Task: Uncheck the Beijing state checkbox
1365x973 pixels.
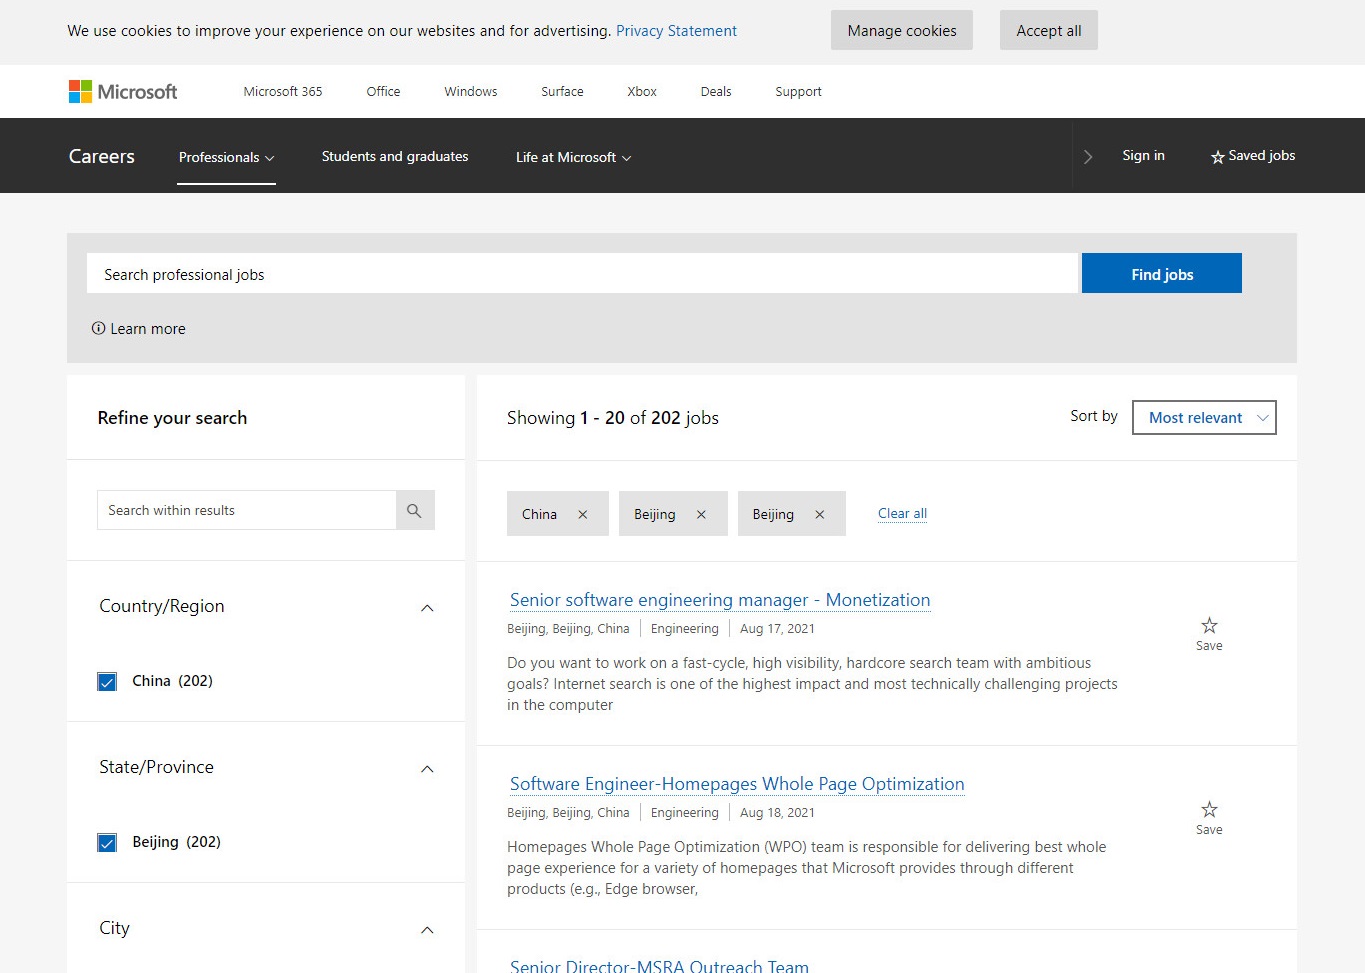Action: (107, 843)
